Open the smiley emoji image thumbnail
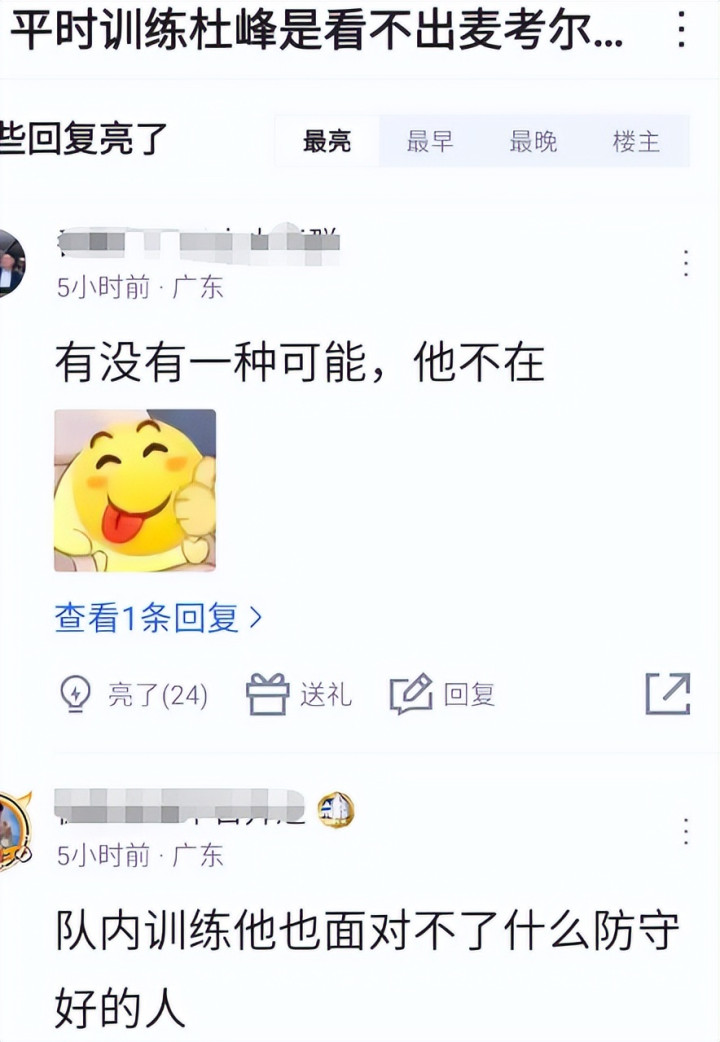 (135, 490)
